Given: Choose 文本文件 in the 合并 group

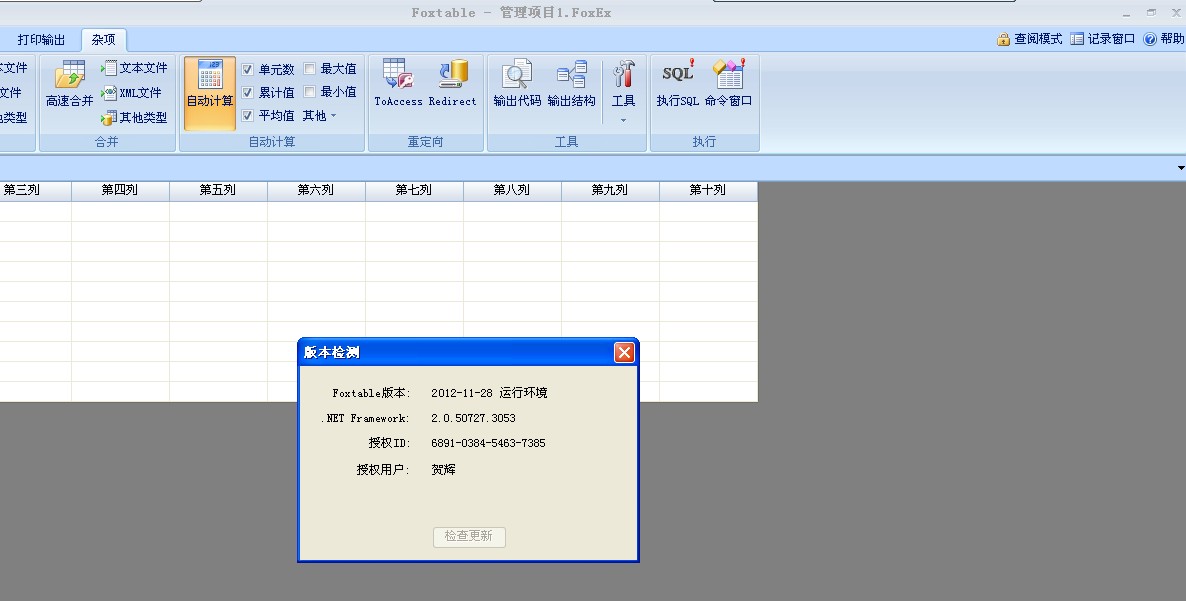Looking at the screenshot, I should tap(135, 68).
